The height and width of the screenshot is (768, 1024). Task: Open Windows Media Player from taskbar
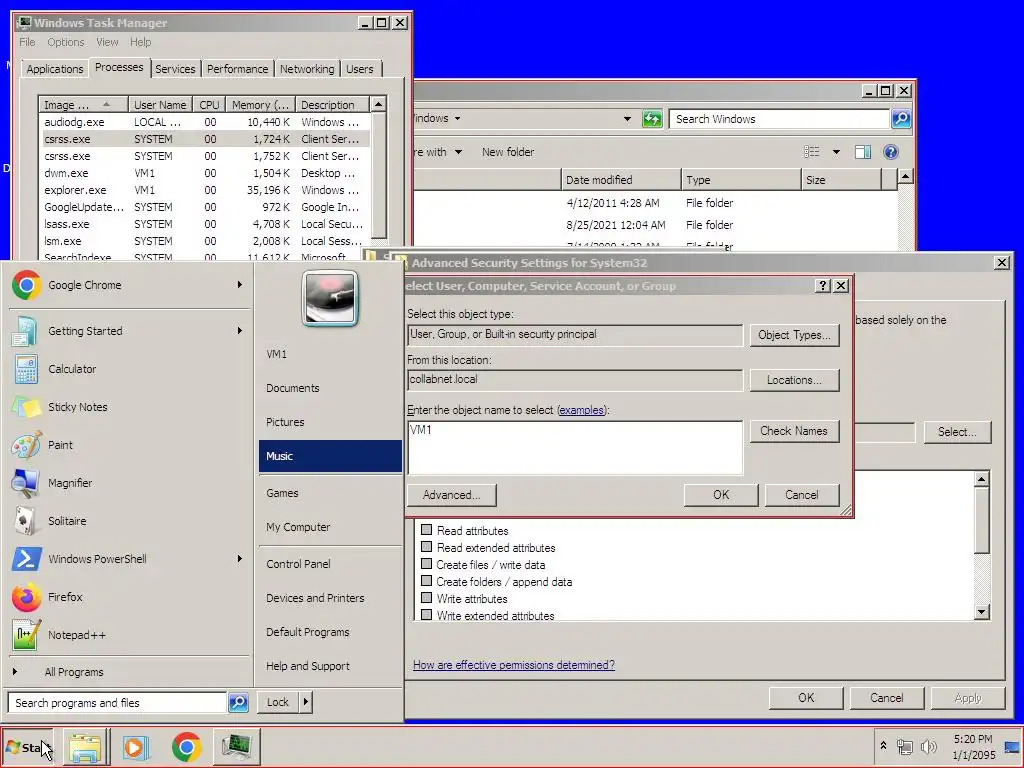[x=136, y=747]
